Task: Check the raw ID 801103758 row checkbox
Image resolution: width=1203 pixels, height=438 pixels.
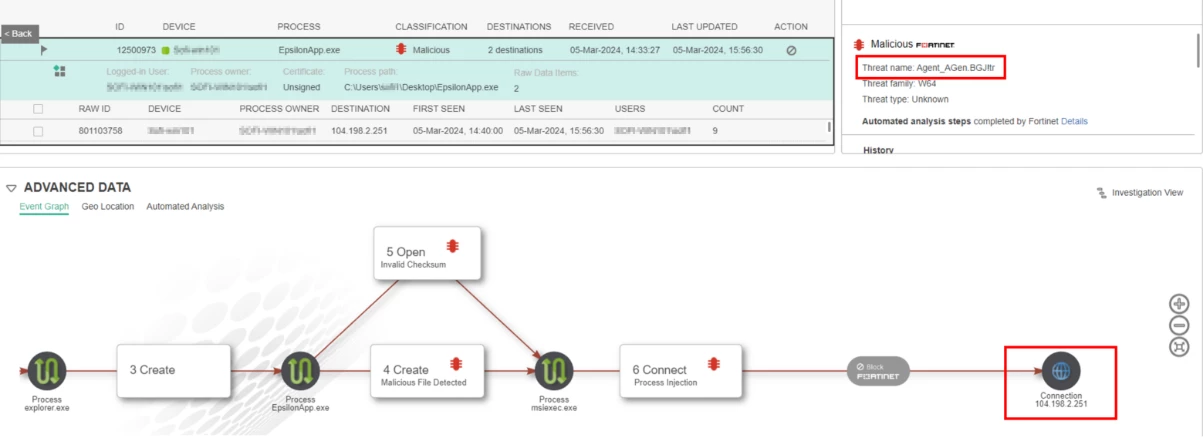Action: pos(38,131)
